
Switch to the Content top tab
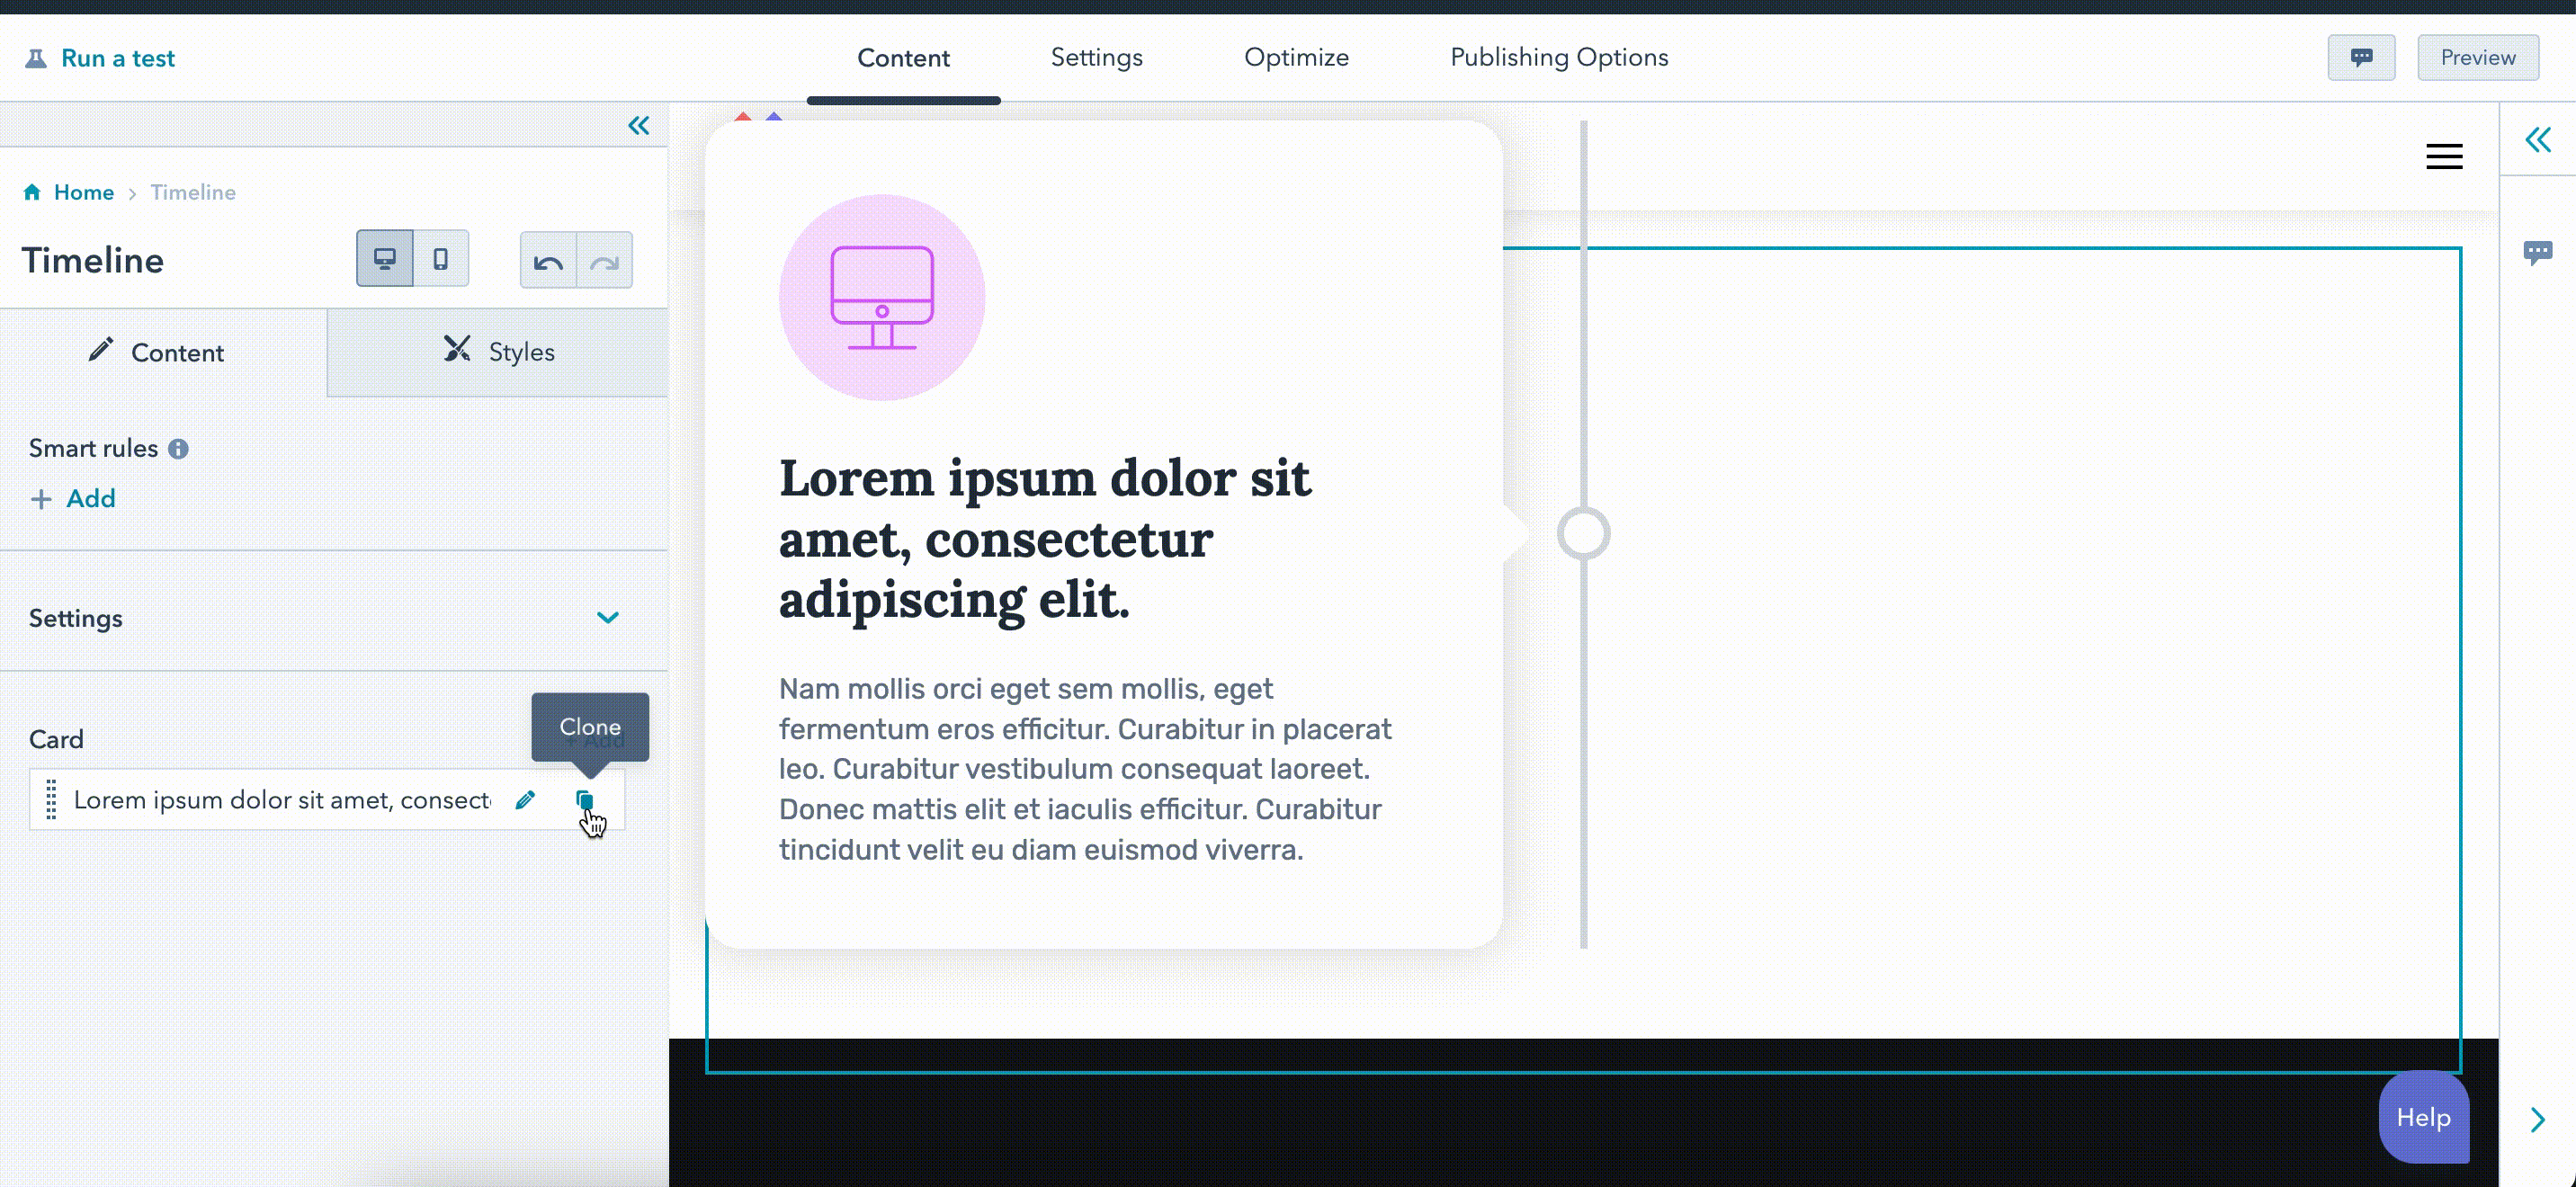click(x=903, y=58)
